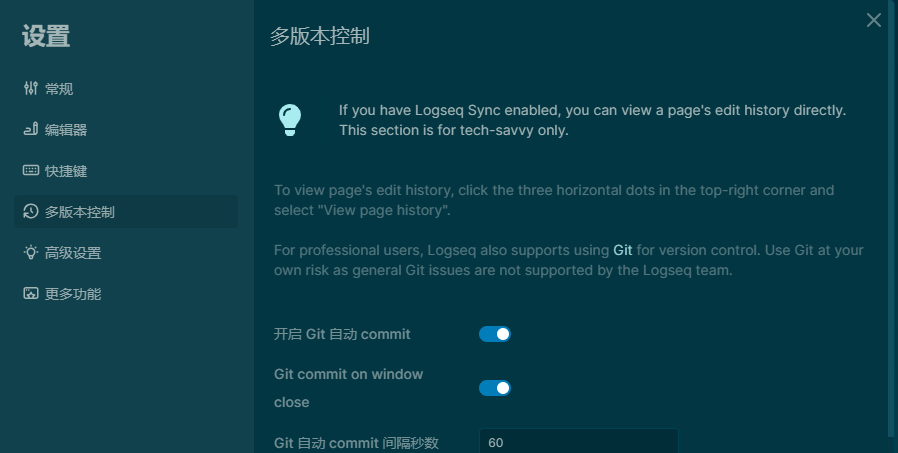Click the icon beside 更多功能

pyautogui.click(x=30, y=294)
